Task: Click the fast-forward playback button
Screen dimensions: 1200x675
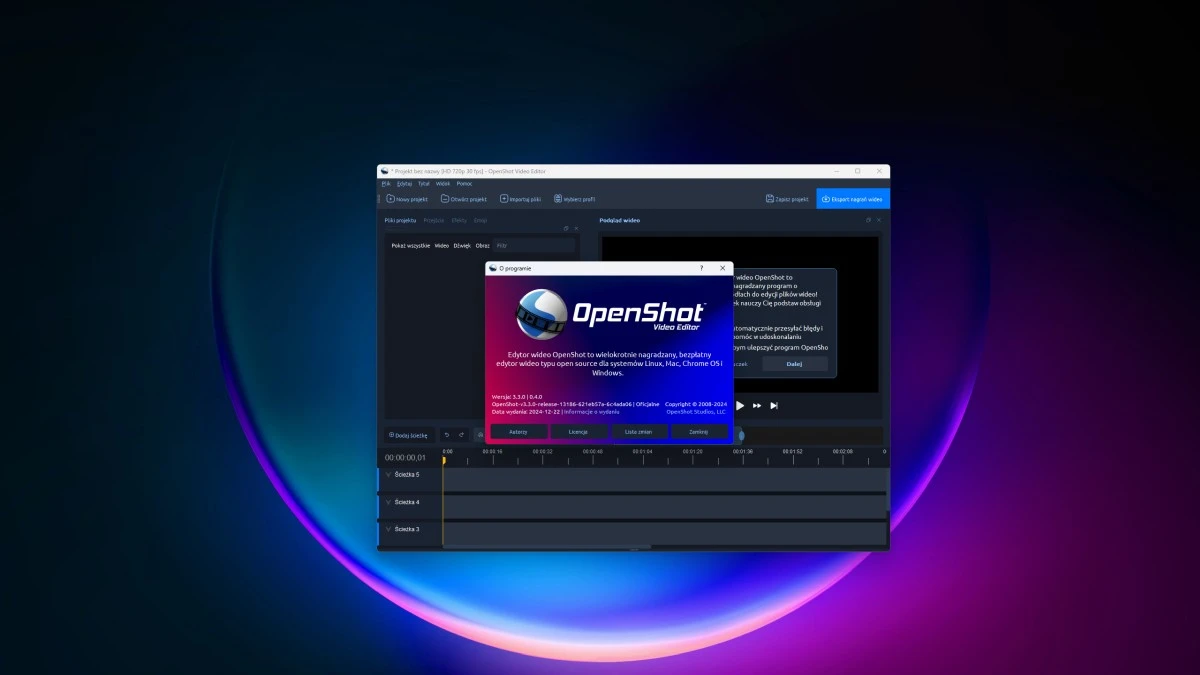Action: [757, 406]
